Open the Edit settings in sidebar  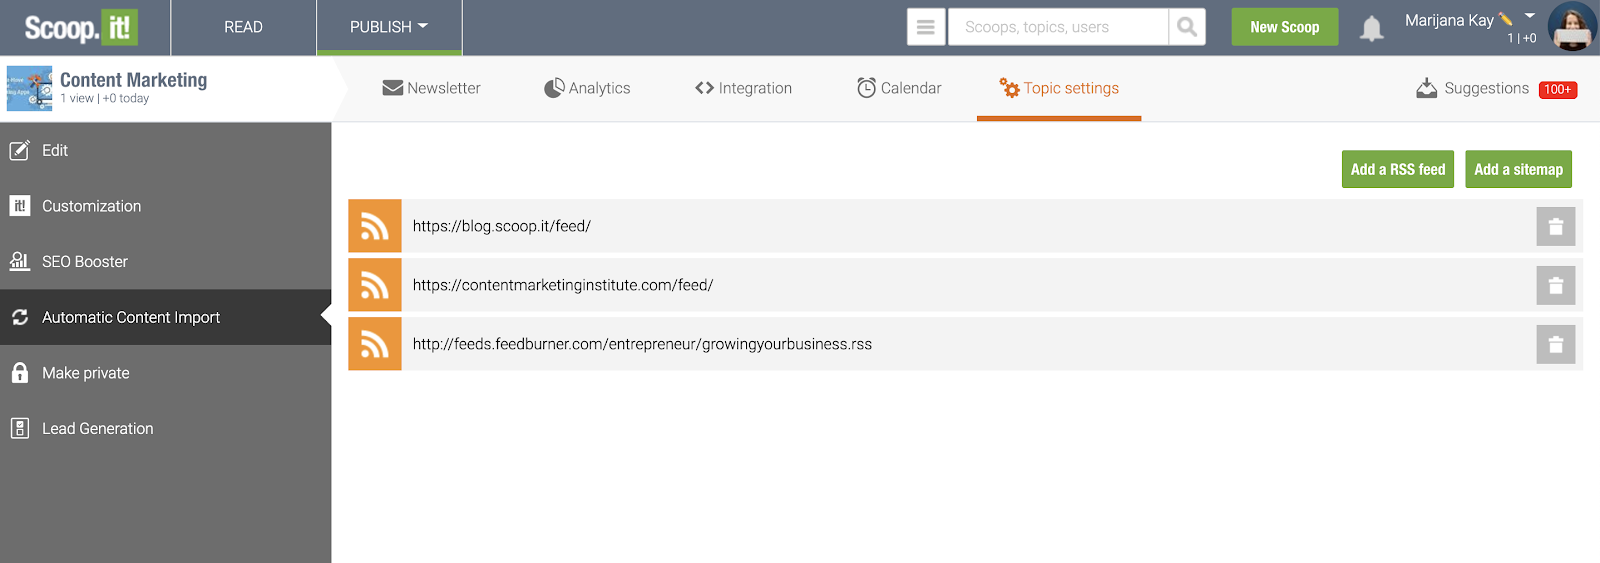[x=166, y=150]
